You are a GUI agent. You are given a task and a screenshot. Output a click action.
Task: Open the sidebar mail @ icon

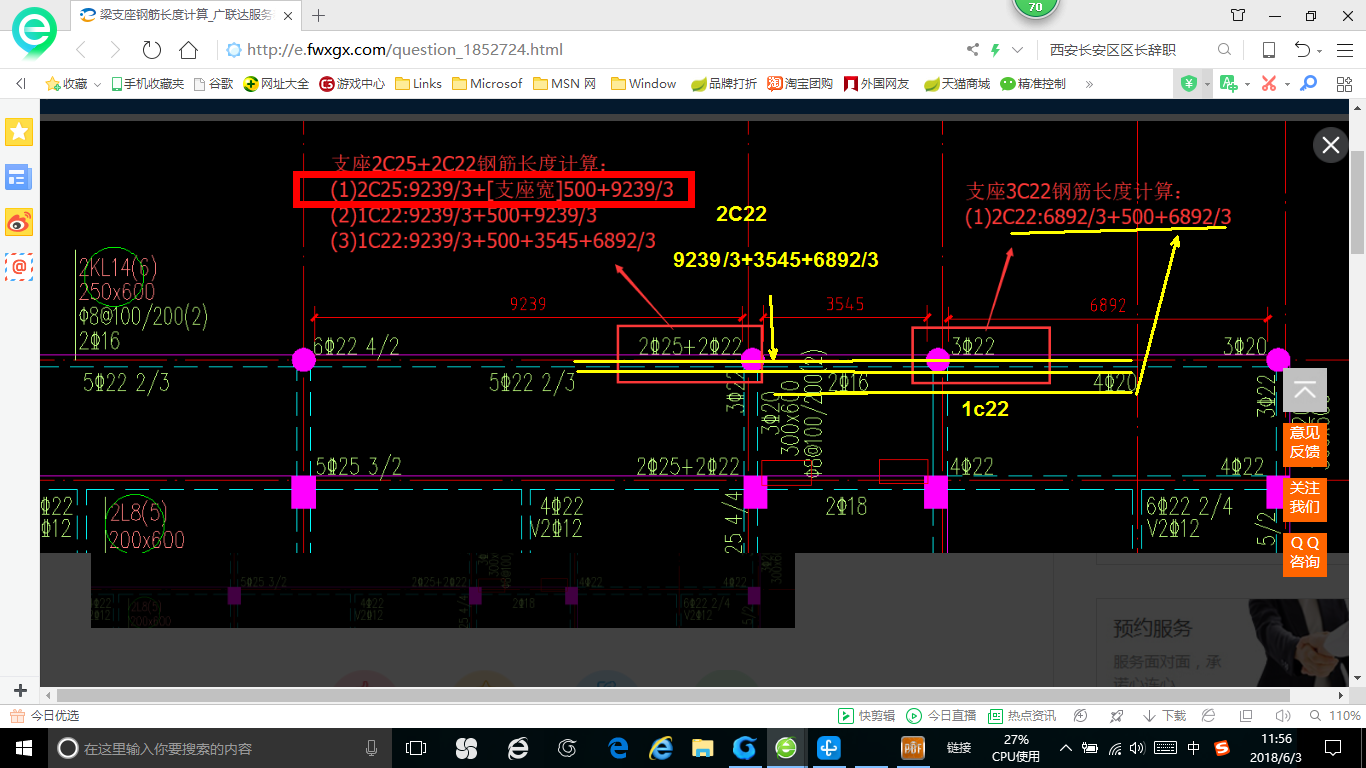pyautogui.click(x=19, y=267)
